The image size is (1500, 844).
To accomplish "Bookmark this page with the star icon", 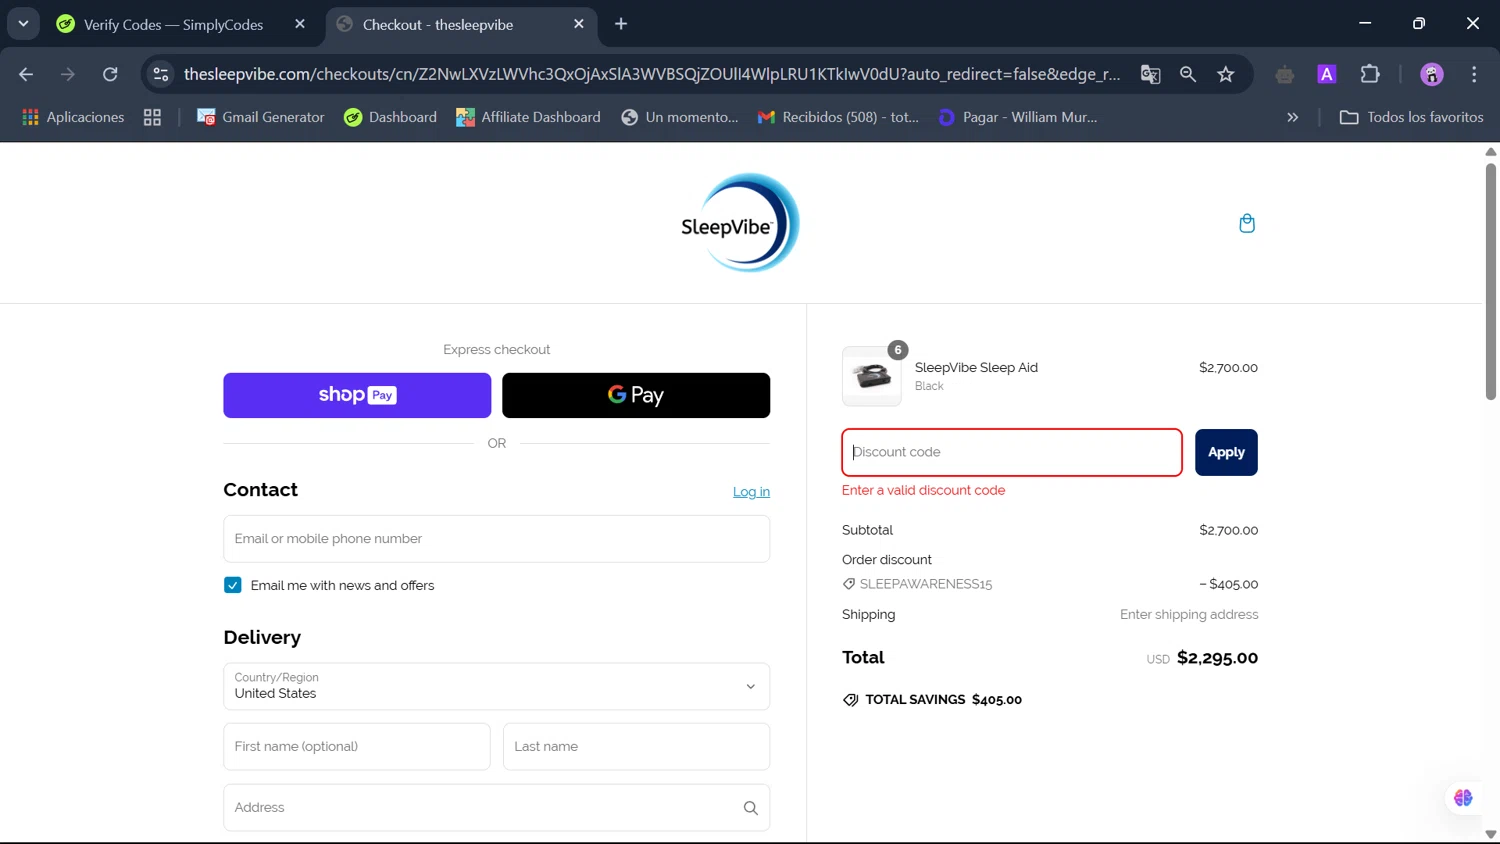I will point(1226,74).
